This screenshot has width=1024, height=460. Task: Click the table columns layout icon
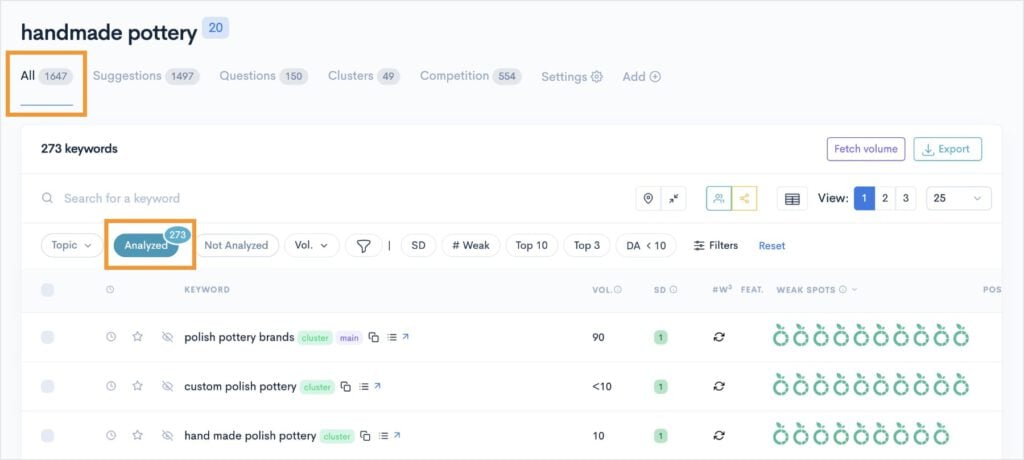tap(792, 199)
